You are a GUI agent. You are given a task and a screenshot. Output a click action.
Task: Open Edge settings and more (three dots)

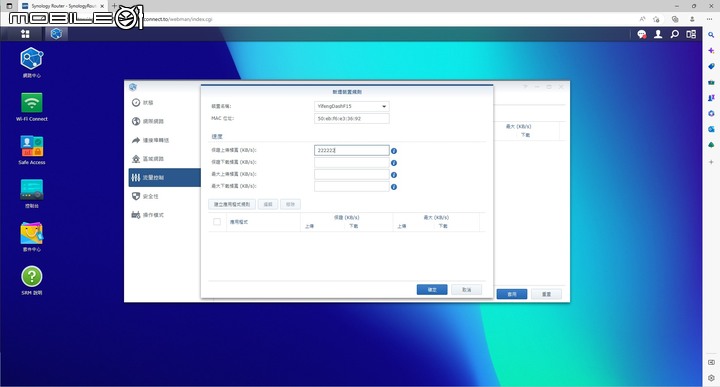click(x=709, y=19)
